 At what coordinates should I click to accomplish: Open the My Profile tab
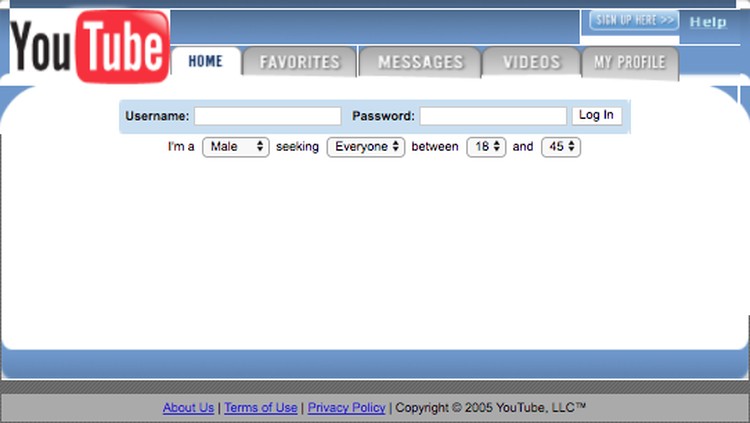point(630,62)
